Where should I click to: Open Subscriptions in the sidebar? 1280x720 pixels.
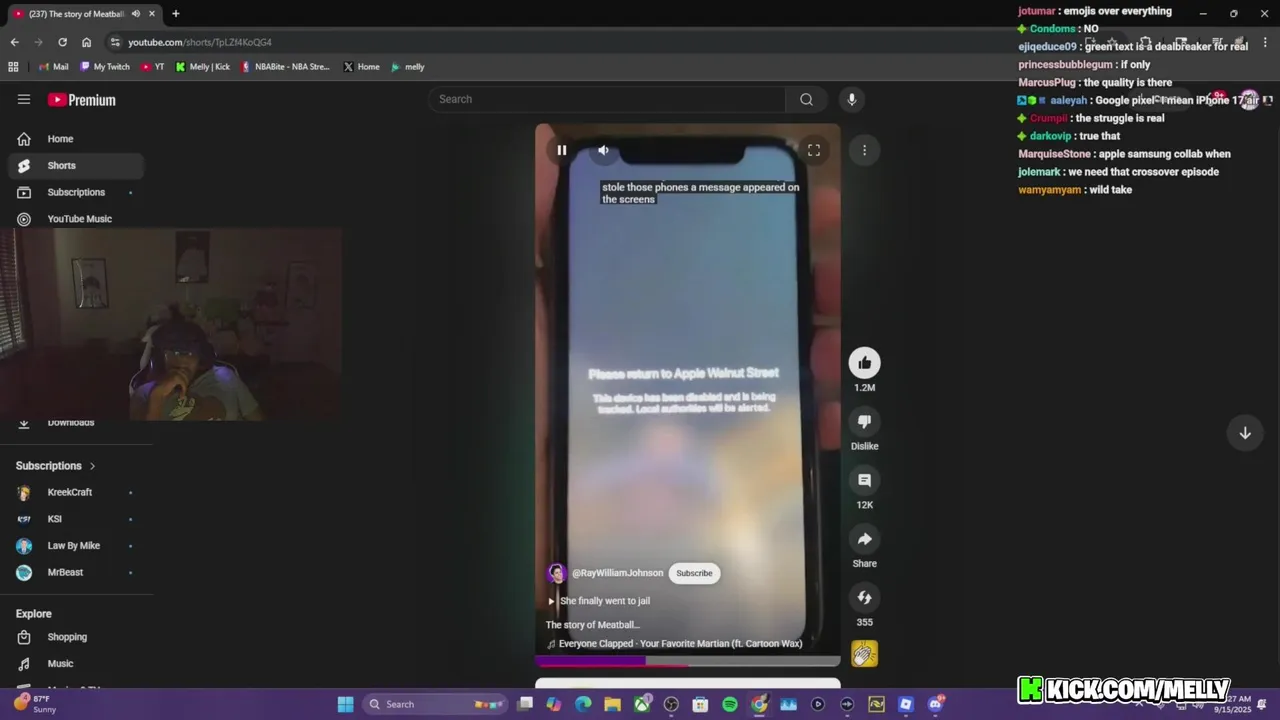pos(76,192)
